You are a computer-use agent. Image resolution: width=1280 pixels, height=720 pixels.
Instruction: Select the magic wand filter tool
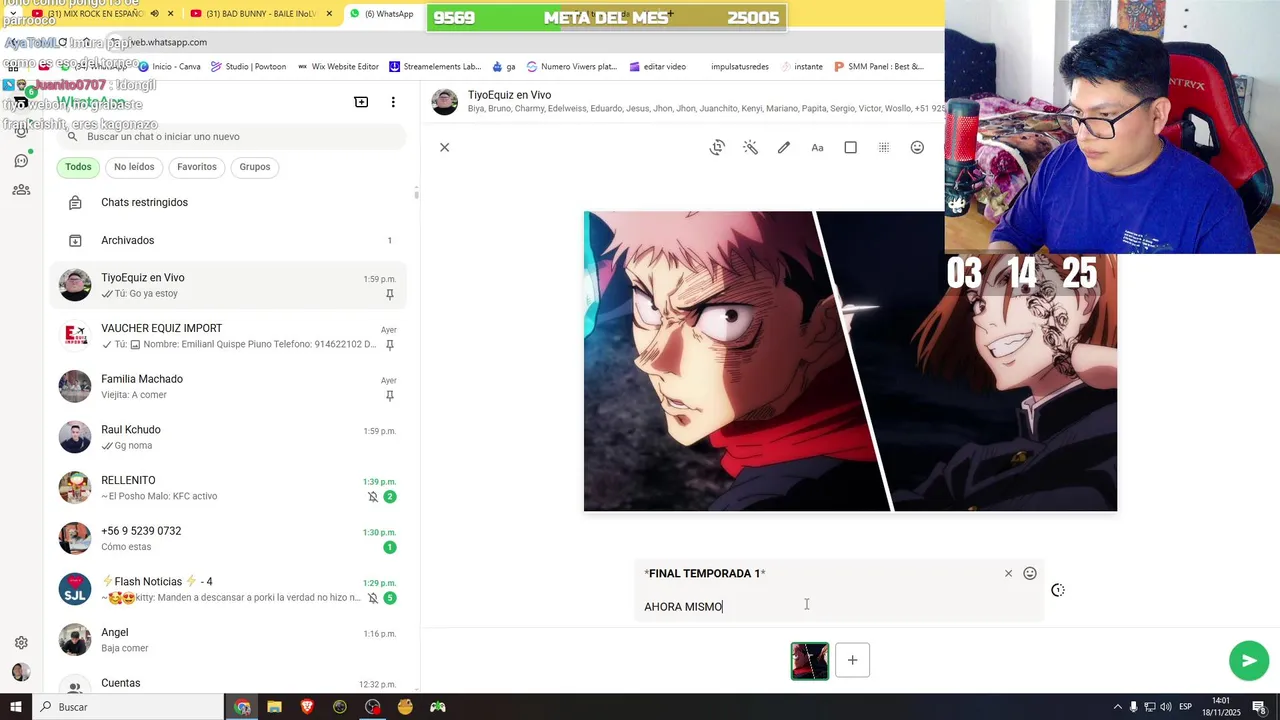click(x=750, y=147)
